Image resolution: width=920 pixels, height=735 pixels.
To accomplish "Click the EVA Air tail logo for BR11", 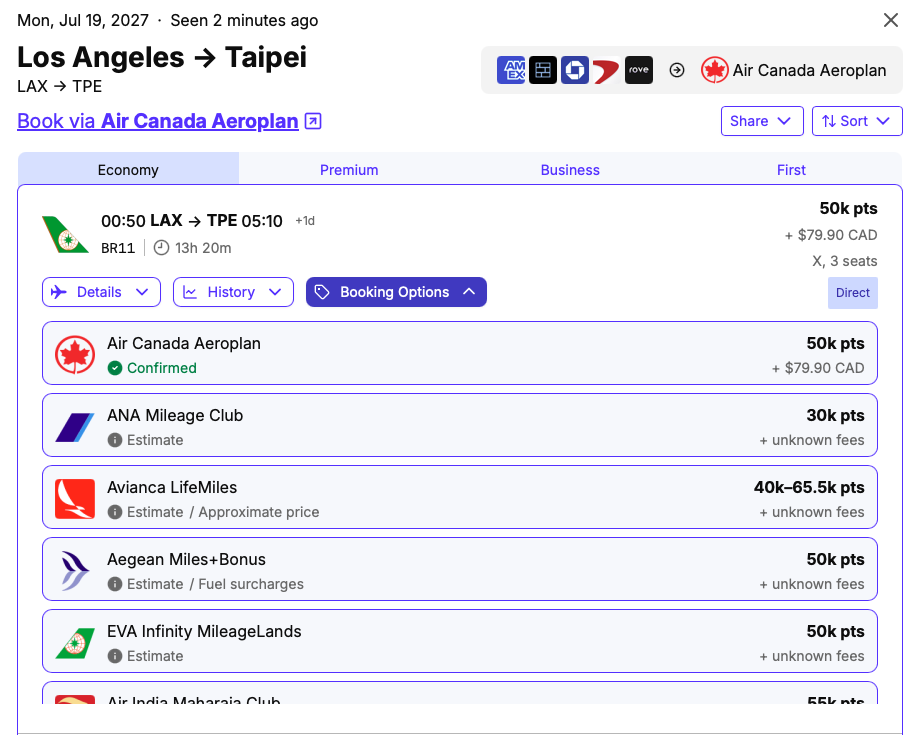I will 65,235.
